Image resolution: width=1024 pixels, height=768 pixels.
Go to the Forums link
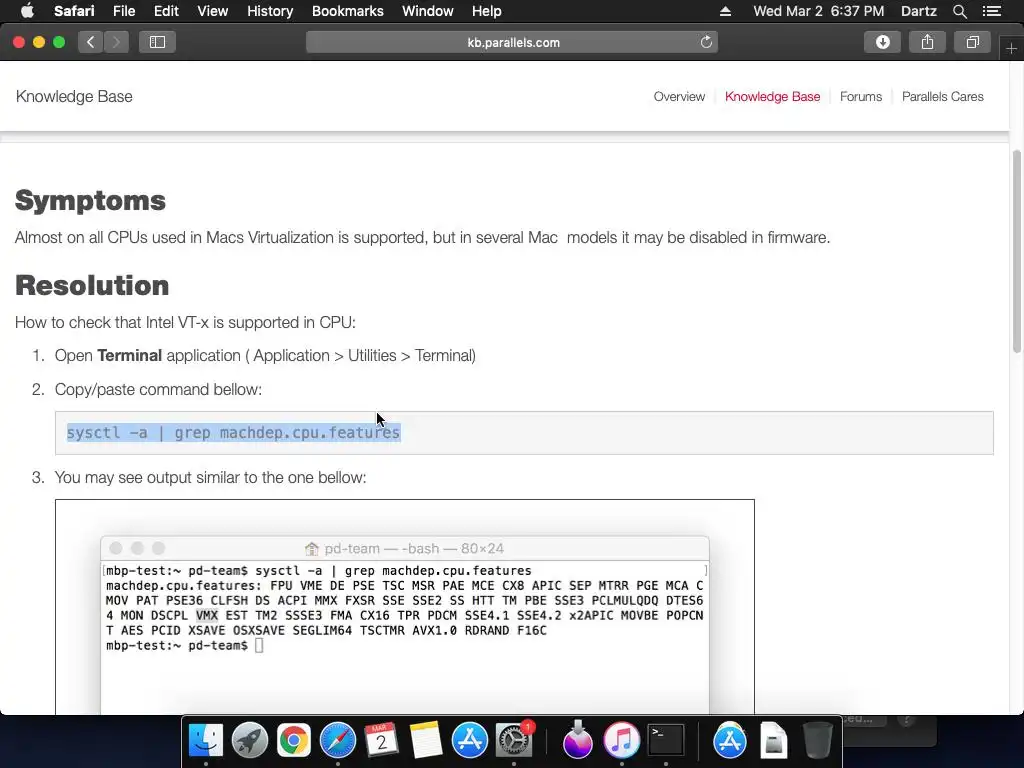(861, 97)
